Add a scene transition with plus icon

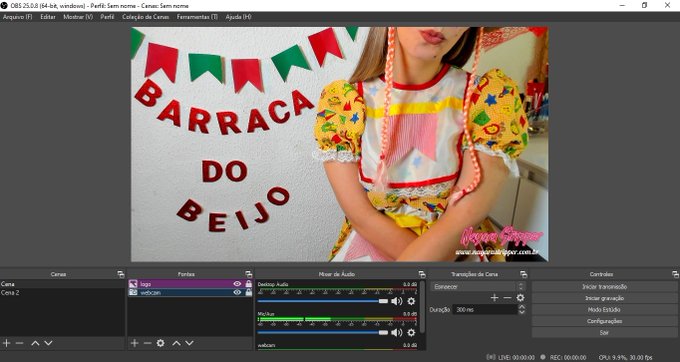coord(494,297)
